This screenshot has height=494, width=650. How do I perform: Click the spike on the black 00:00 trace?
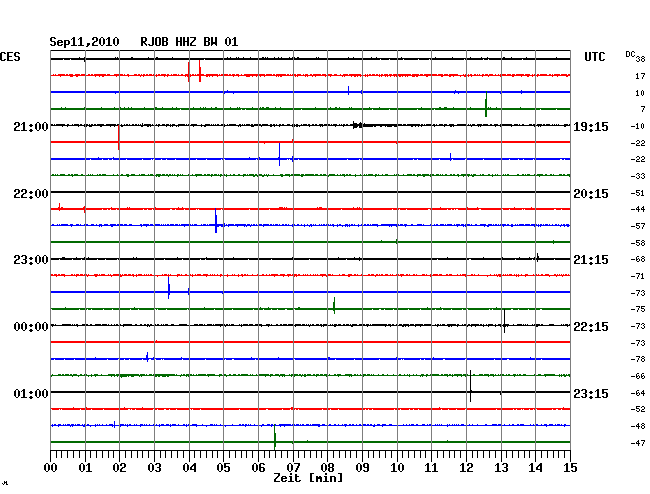(x=504, y=321)
